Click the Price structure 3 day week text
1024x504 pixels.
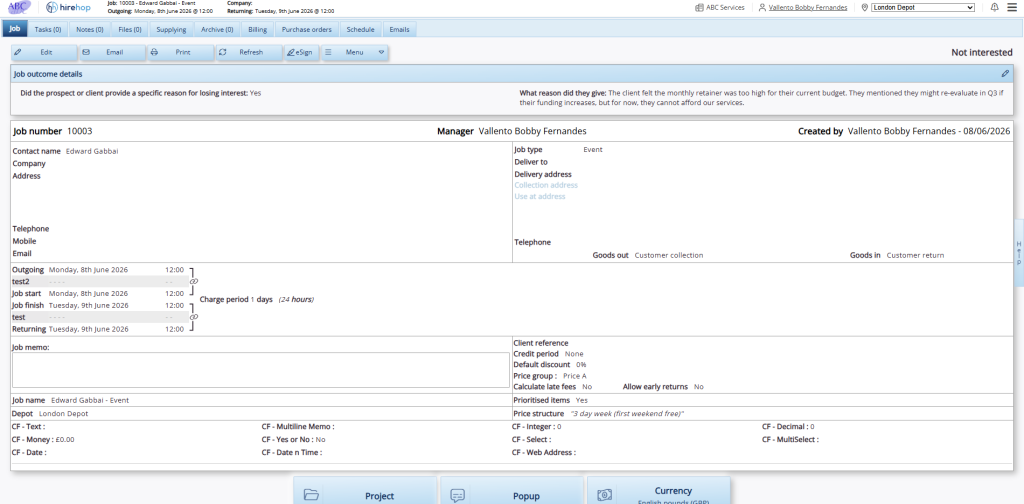click(x=627, y=414)
